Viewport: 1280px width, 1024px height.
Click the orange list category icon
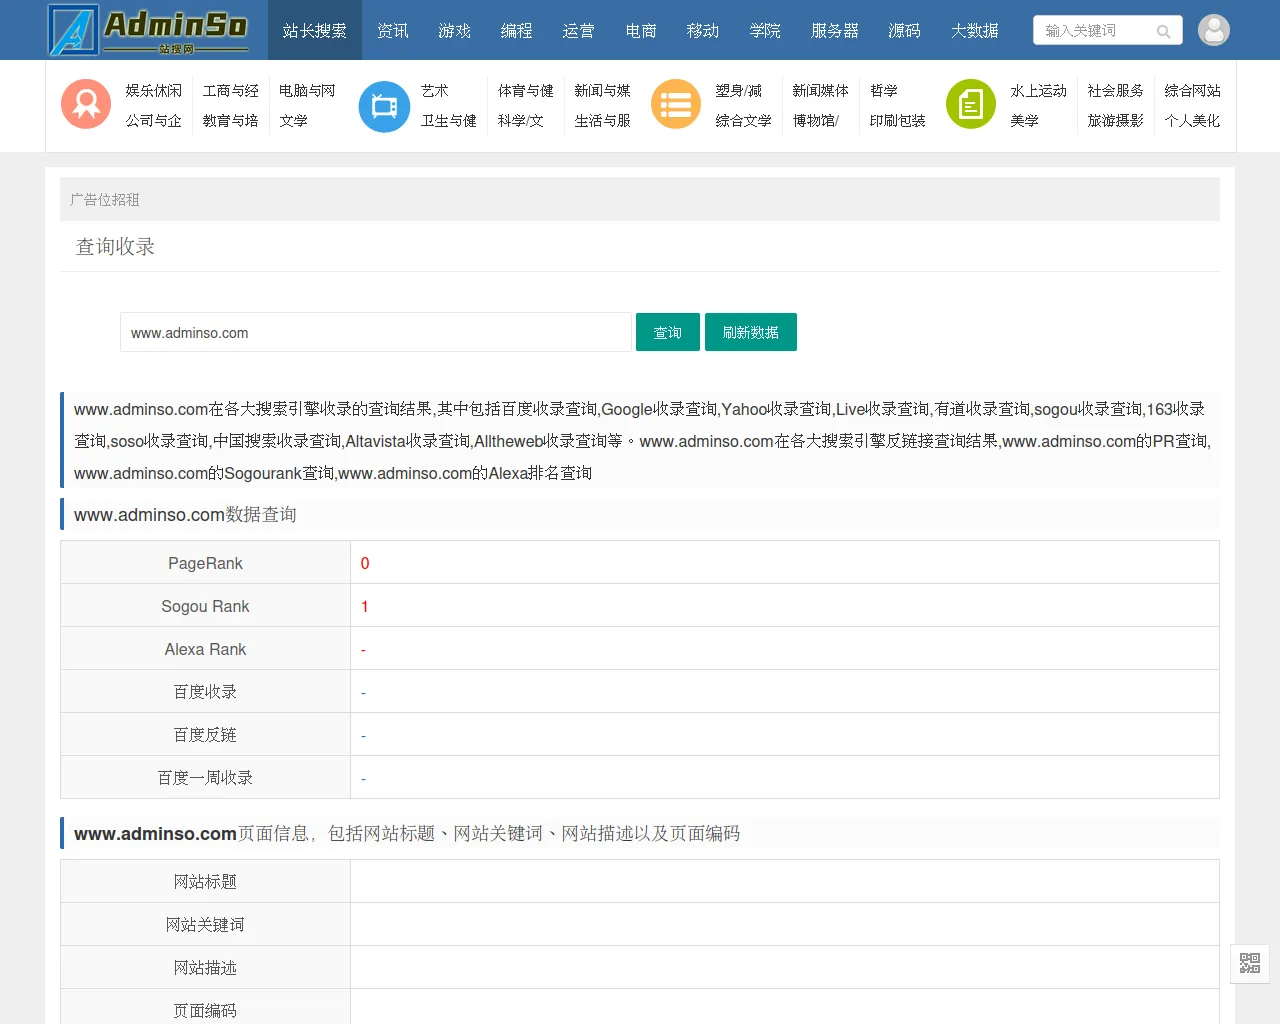tap(676, 104)
